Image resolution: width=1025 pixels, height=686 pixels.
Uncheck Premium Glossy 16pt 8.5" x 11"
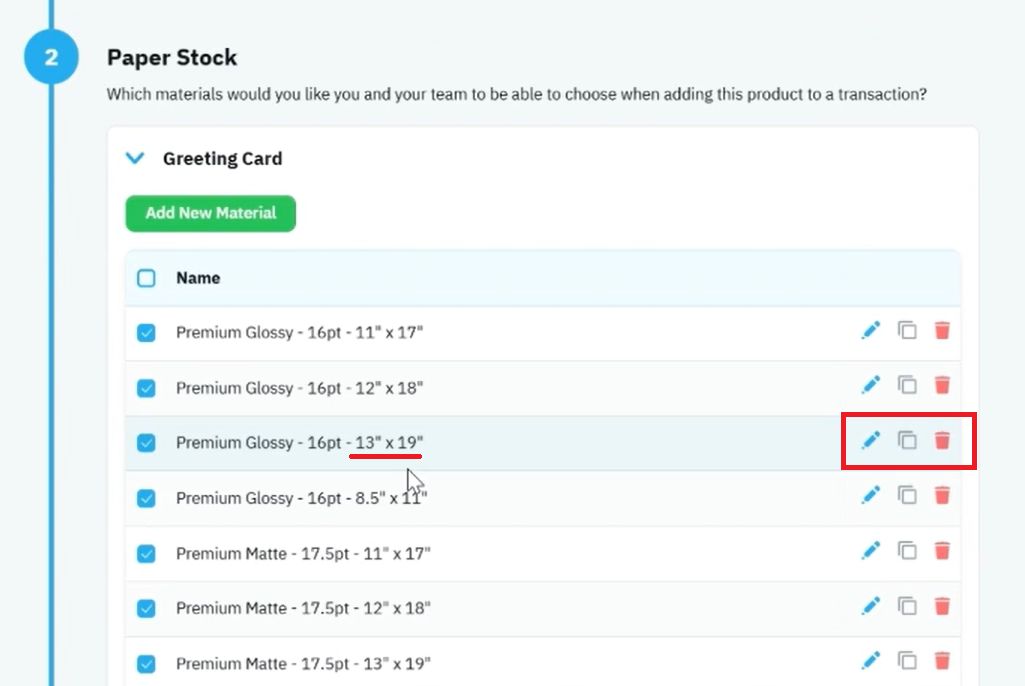click(x=146, y=498)
